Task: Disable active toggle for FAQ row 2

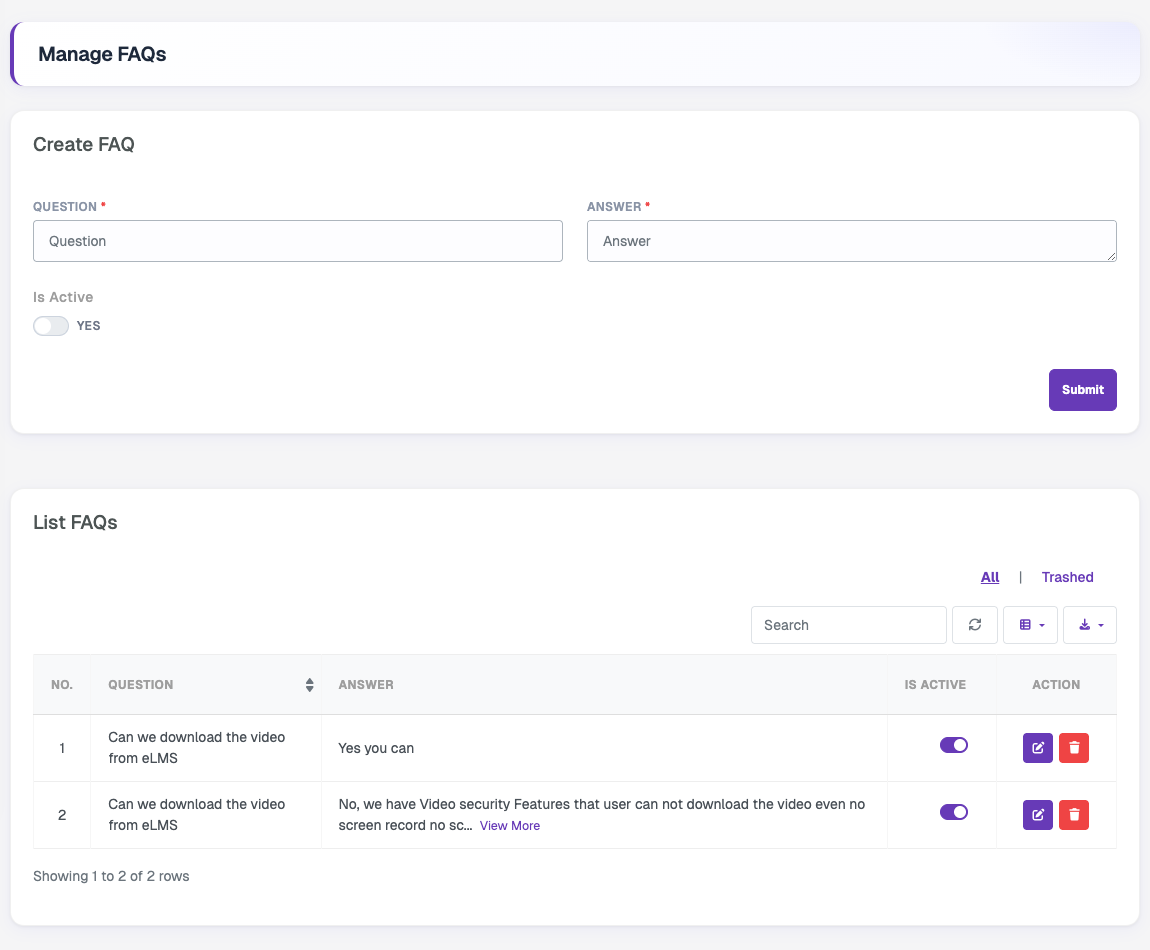Action: coord(953,811)
